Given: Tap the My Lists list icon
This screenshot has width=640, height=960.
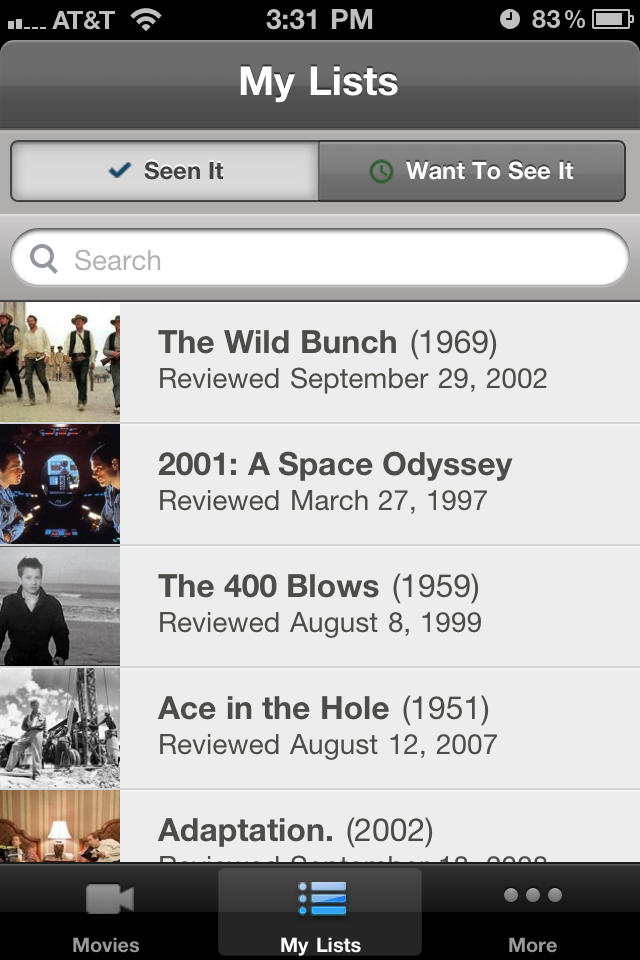Looking at the screenshot, I should point(322,899).
